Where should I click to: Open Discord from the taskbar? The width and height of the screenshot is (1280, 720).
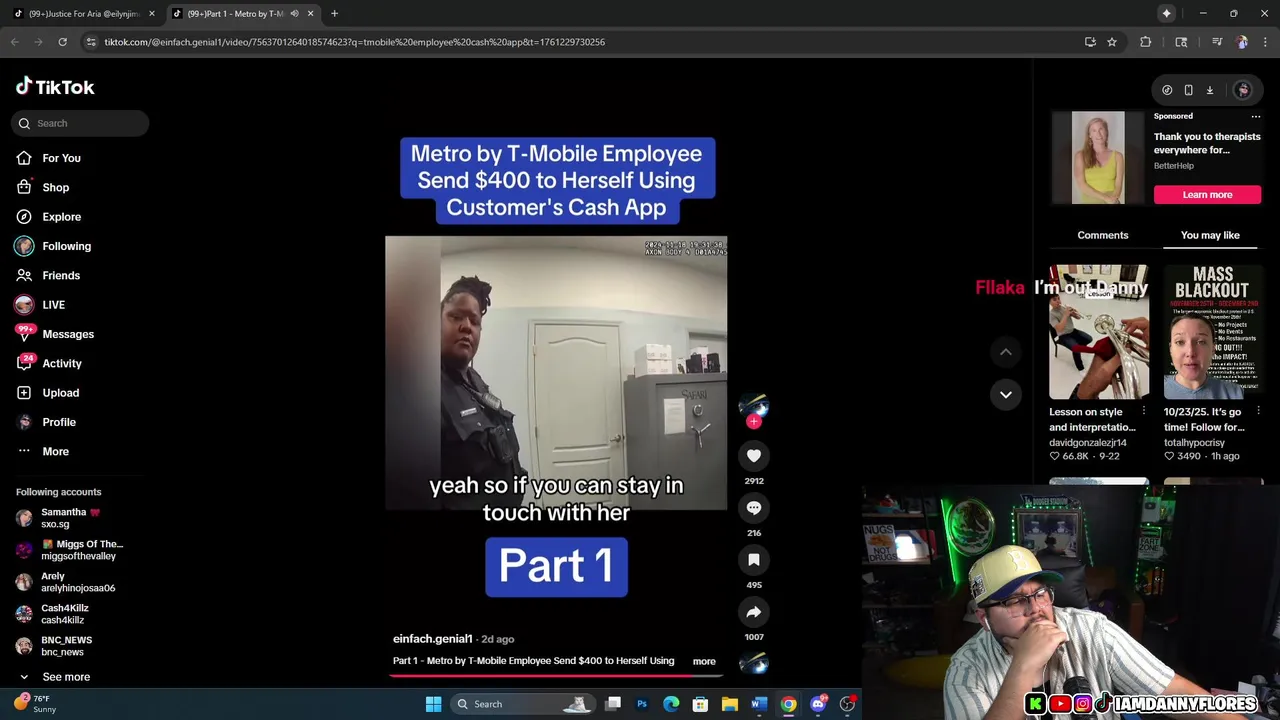[x=818, y=704]
